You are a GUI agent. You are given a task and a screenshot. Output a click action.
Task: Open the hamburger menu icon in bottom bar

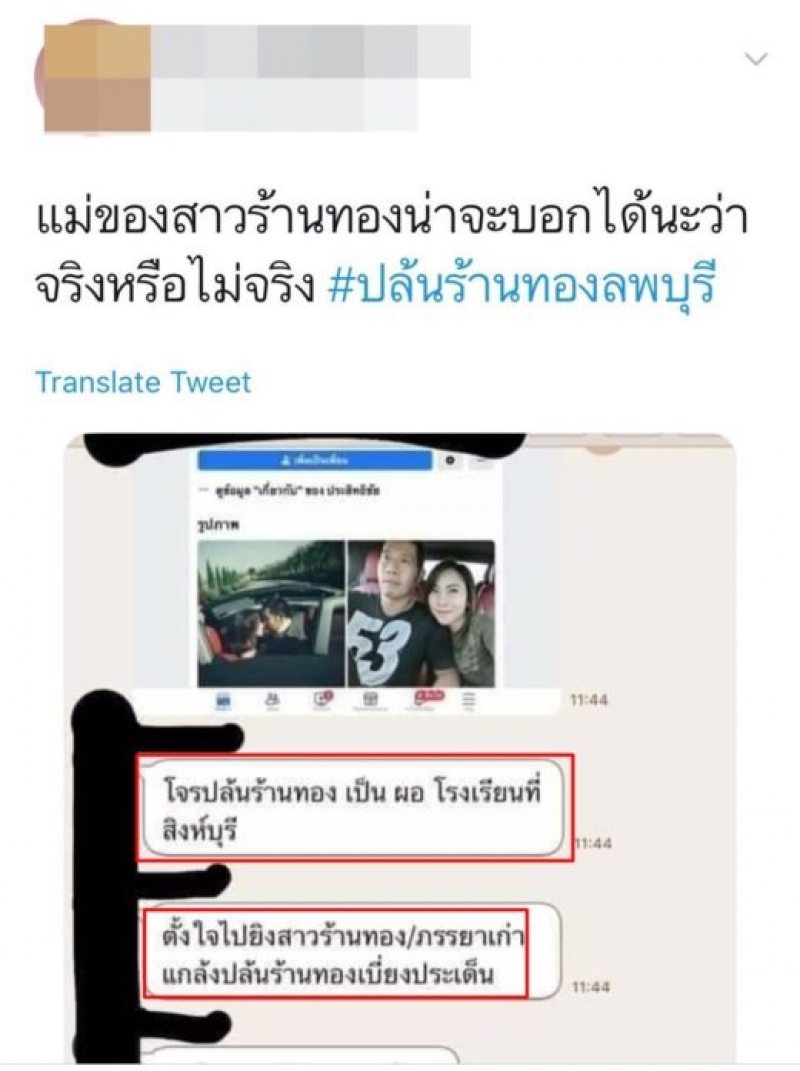point(469,700)
